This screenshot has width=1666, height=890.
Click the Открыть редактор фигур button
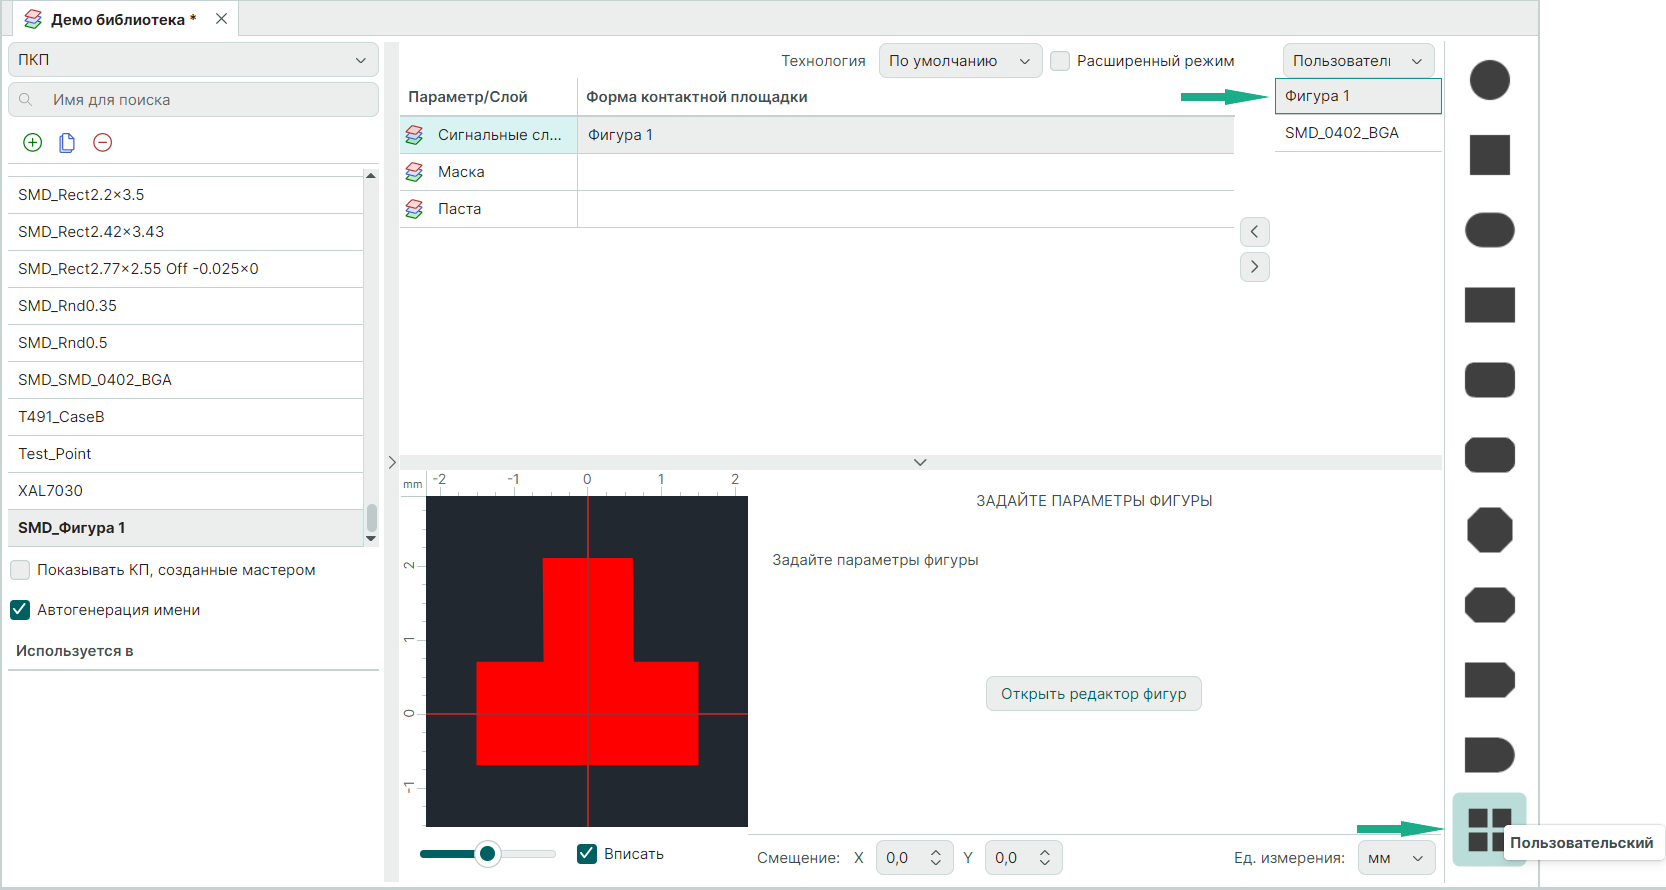click(1093, 694)
